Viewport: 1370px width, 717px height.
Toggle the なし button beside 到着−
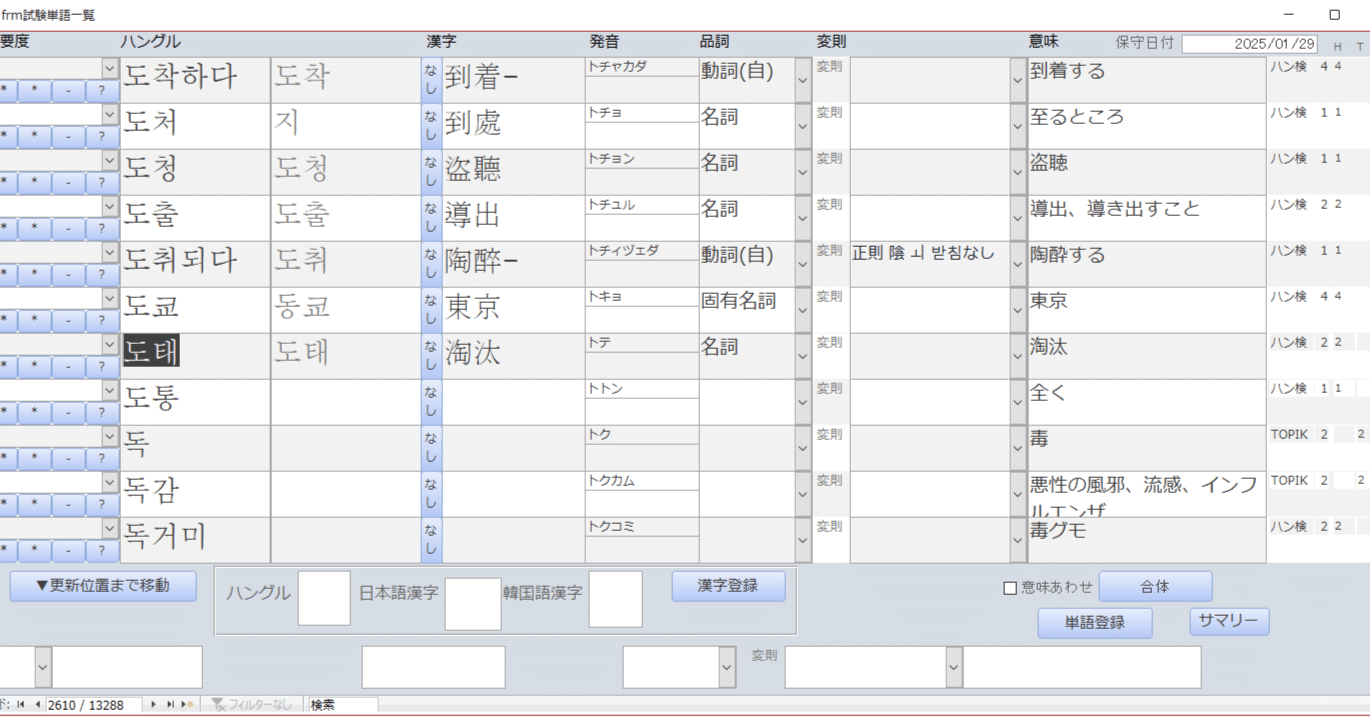(431, 80)
